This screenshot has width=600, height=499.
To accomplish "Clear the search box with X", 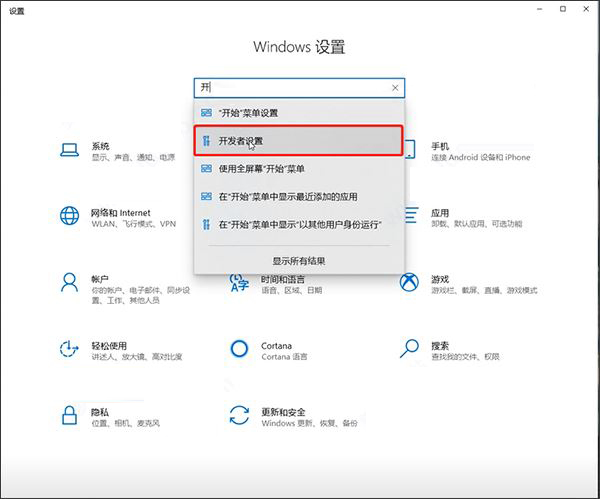I will click(395, 88).
